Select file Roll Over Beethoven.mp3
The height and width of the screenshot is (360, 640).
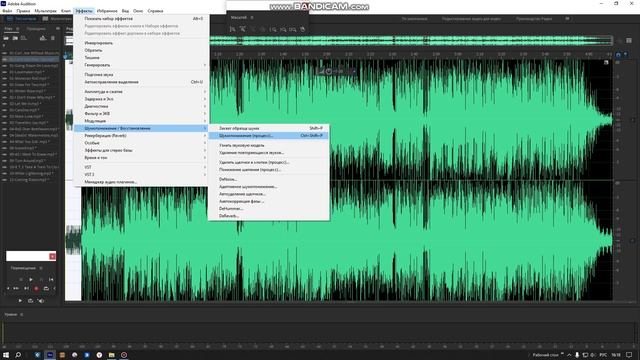click(33, 129)
